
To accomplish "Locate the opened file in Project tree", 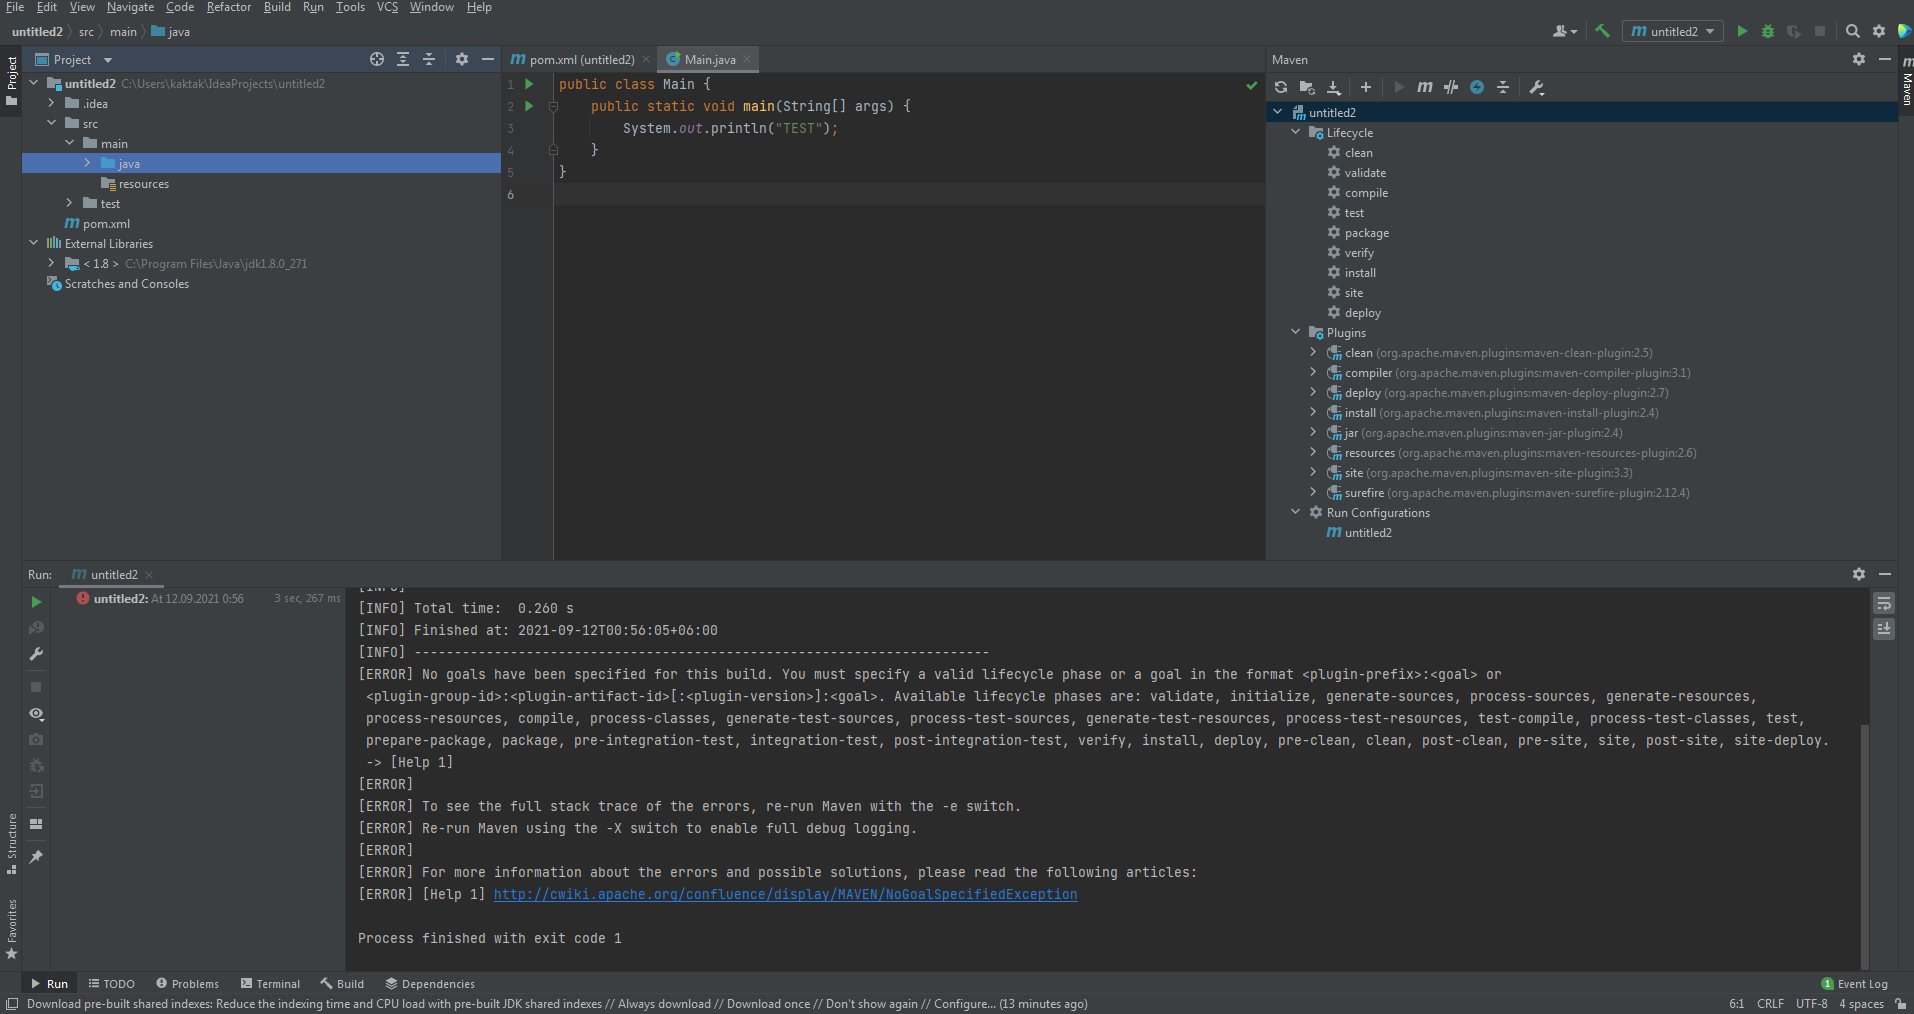I will 377,59.
